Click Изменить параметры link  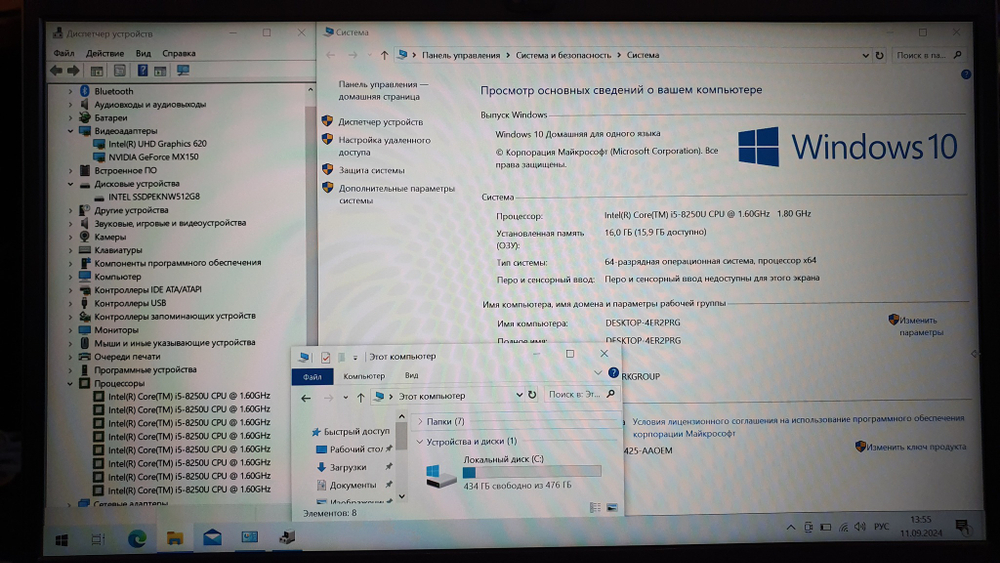click(x=920, y=326)
